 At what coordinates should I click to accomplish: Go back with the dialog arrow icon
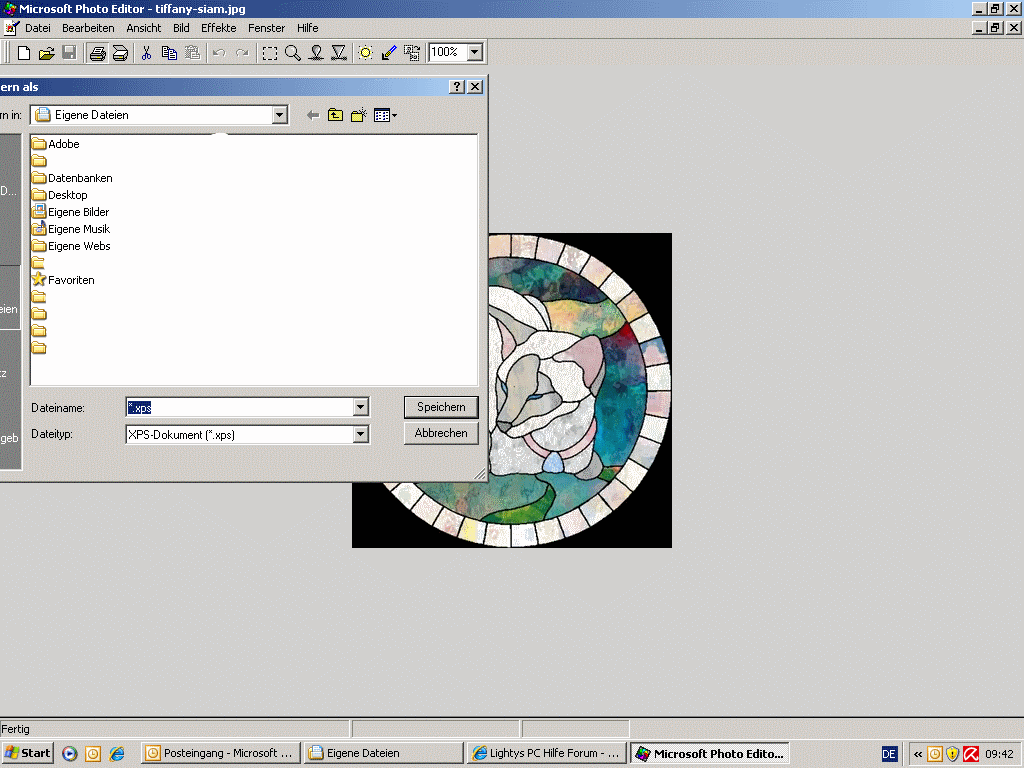tap(313, 116)
